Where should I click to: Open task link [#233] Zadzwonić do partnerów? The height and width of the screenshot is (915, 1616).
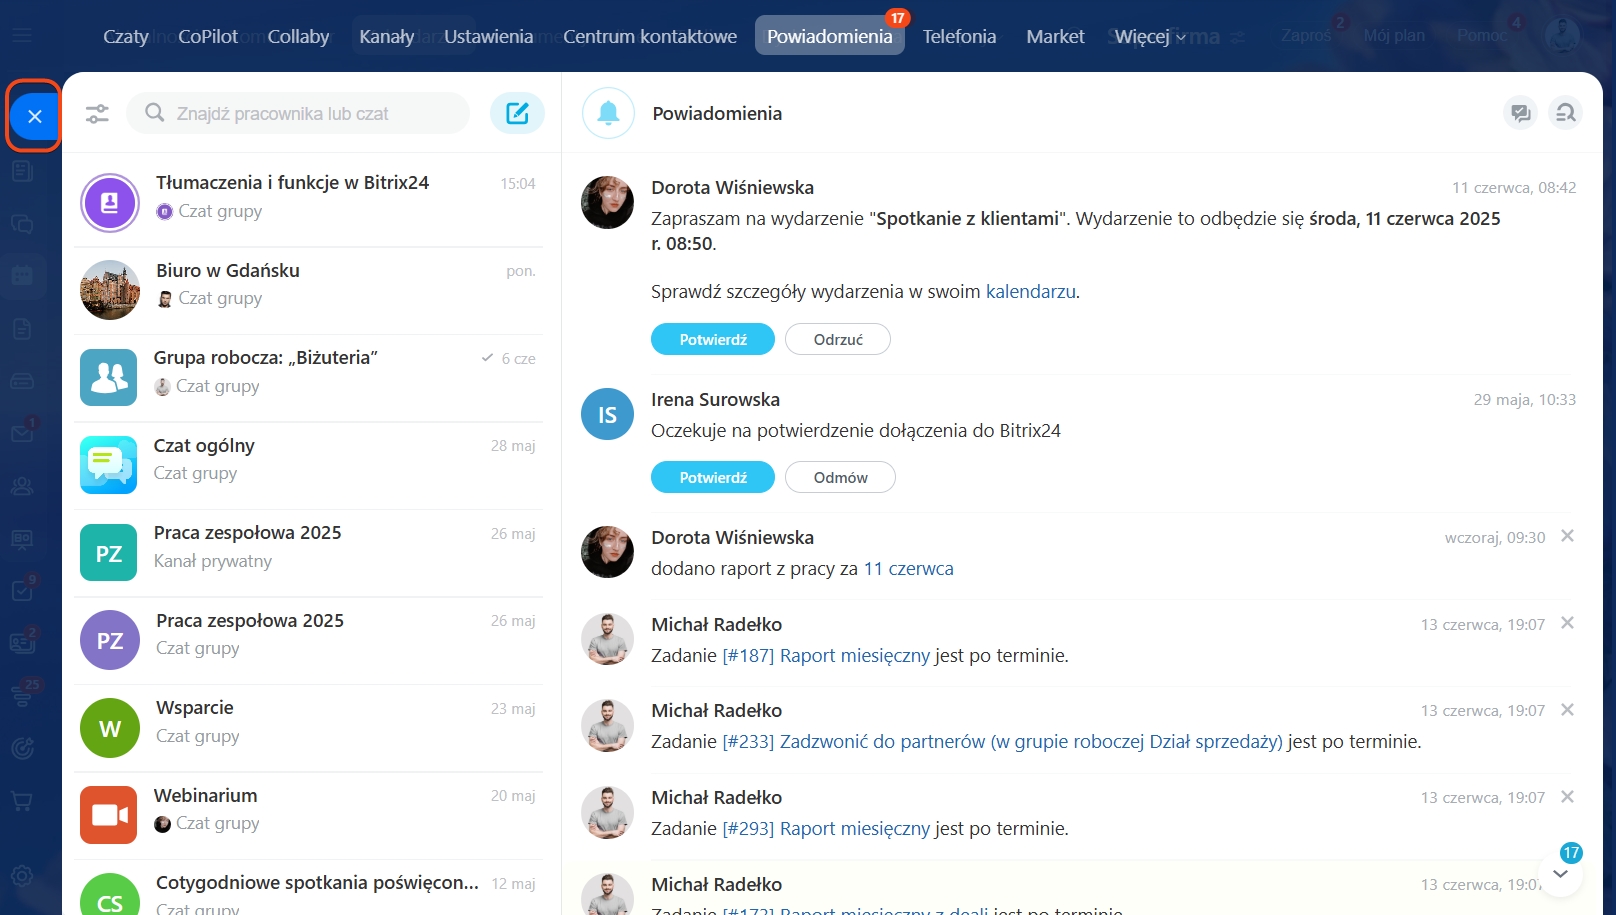pos(1002,742)
